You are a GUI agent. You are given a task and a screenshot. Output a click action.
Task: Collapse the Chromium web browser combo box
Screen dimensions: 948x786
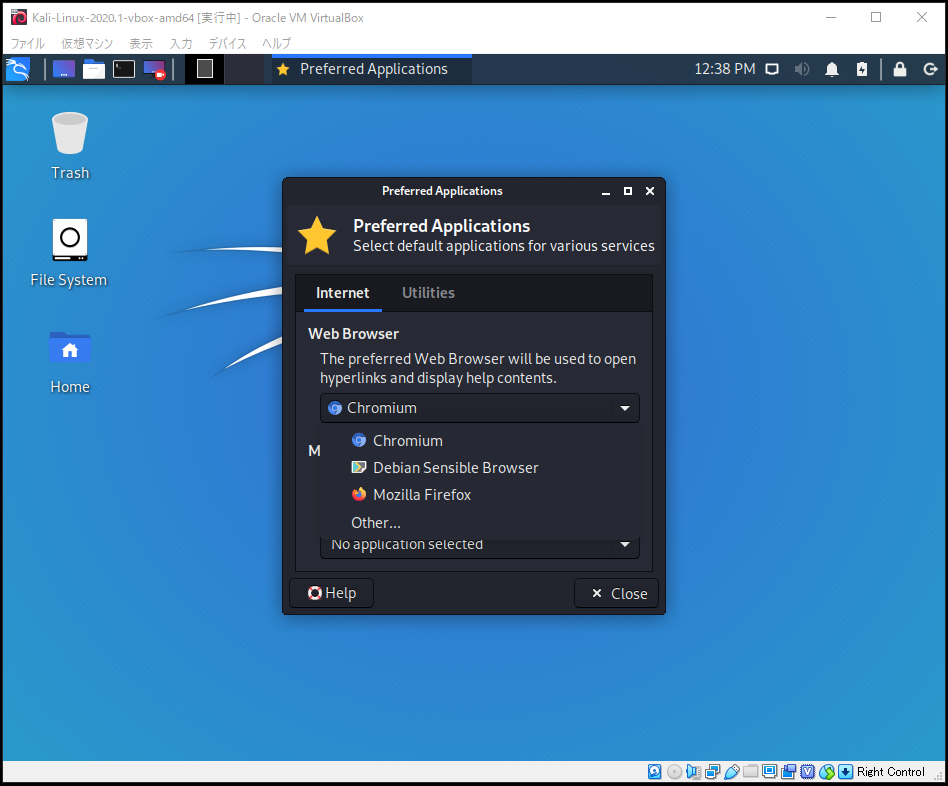click(479, 408)
